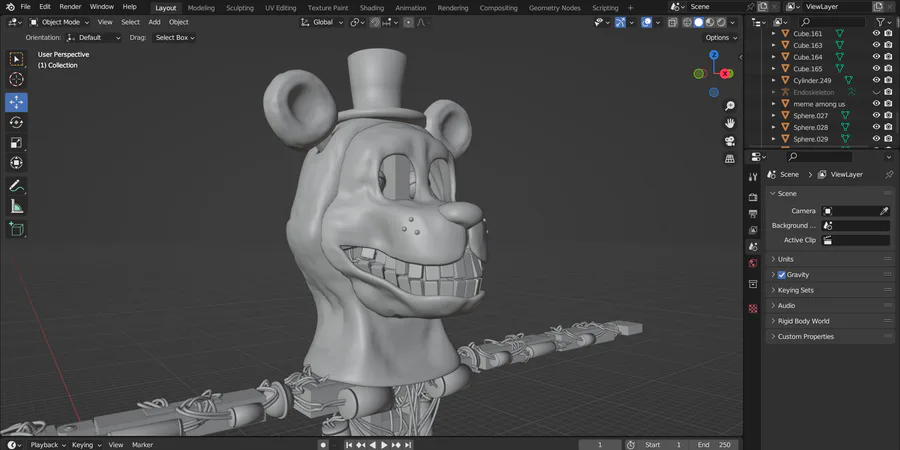Open the File menu
This screenshot has height=450, width=900.
[x=25, y=7]
